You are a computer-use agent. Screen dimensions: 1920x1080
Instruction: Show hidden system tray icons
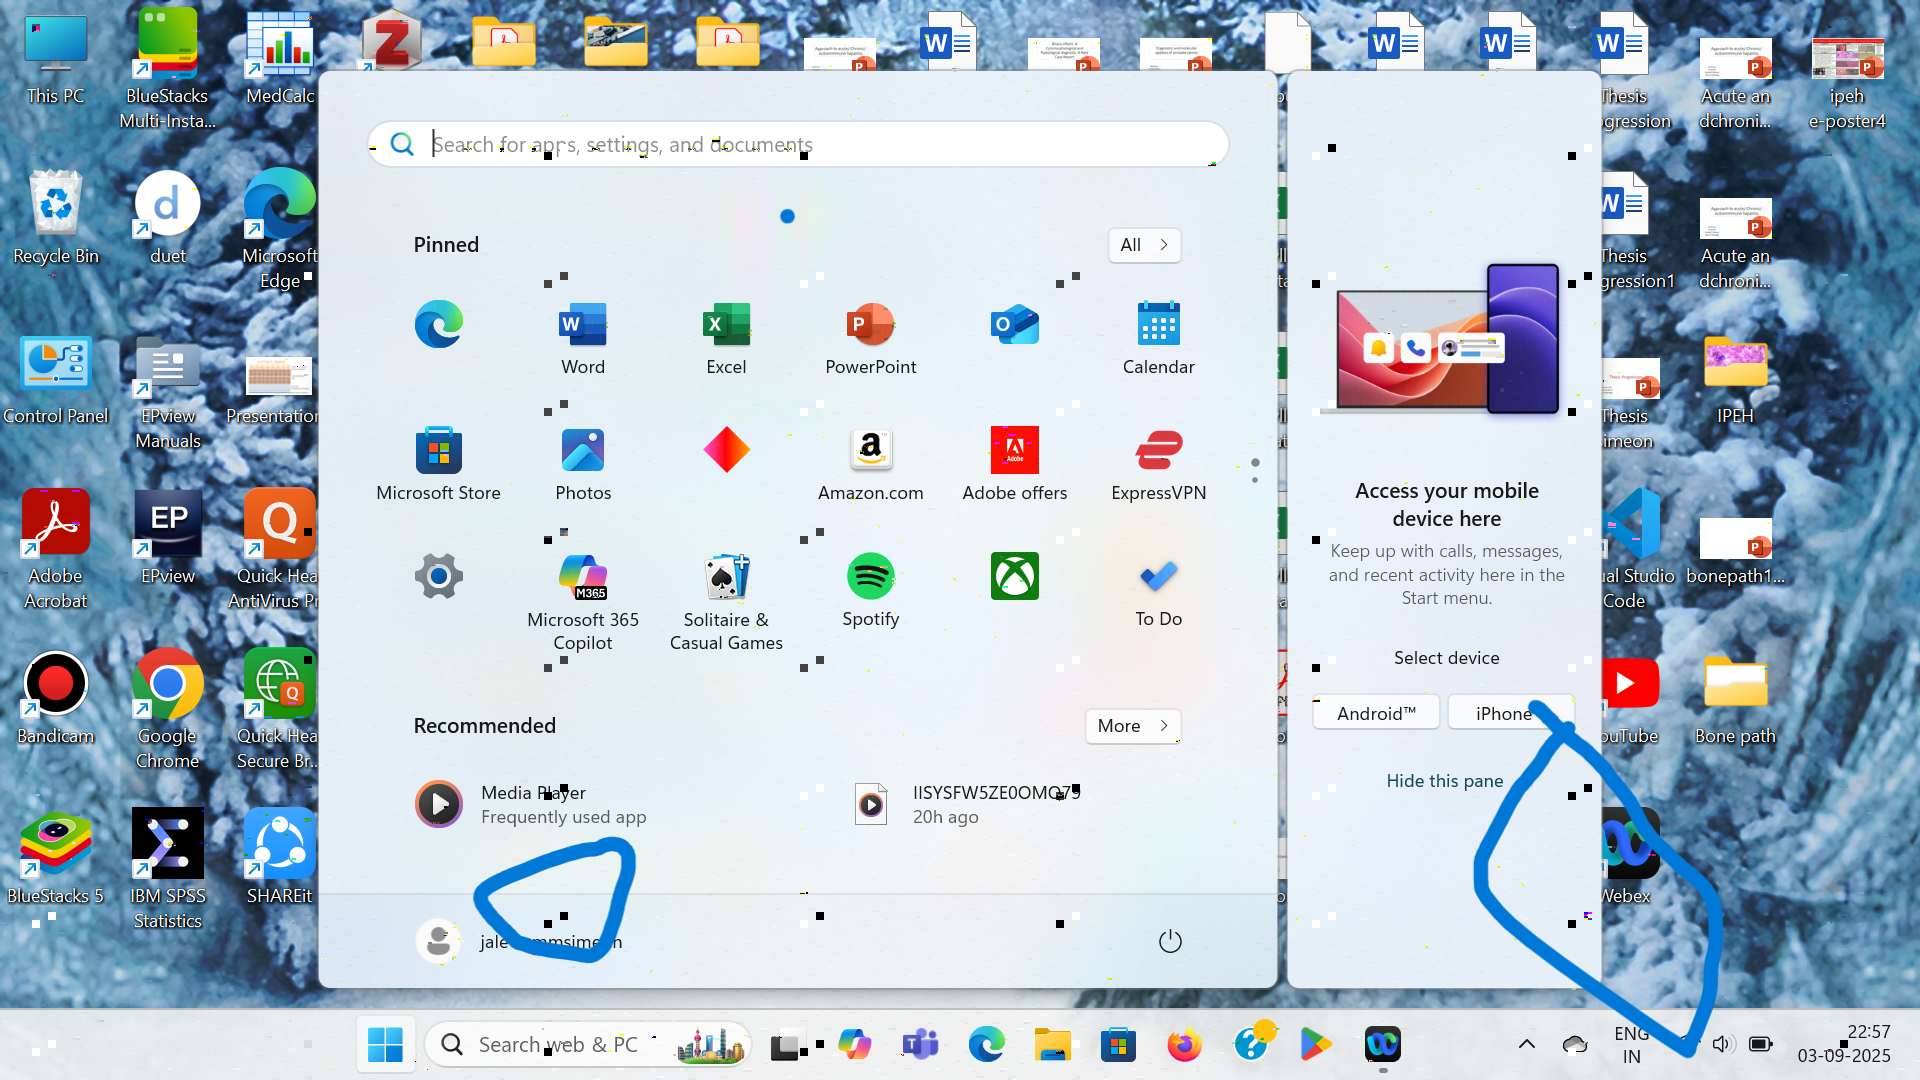click(x=1526, y=1045)
